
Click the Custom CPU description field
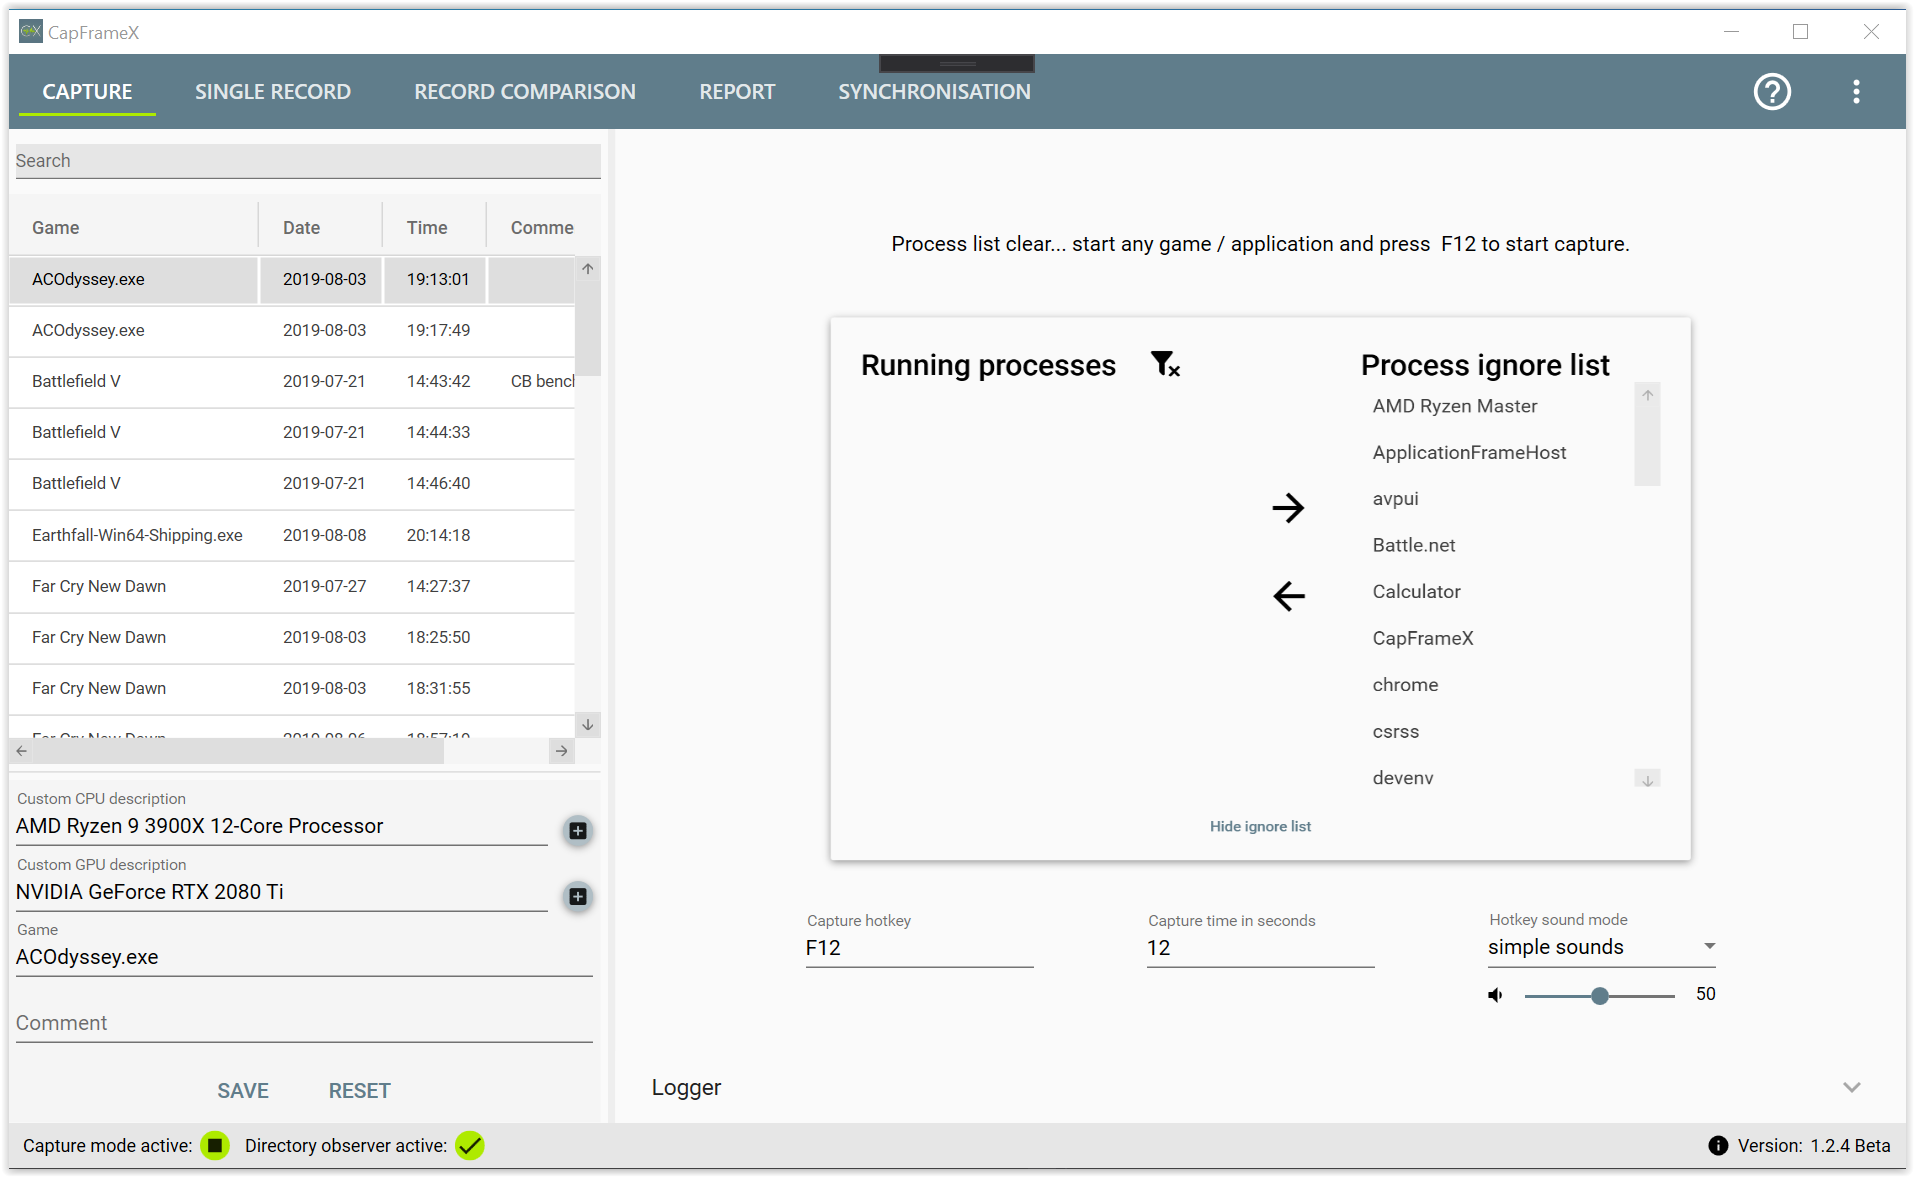pyautogui.click(x=281, y=826)
